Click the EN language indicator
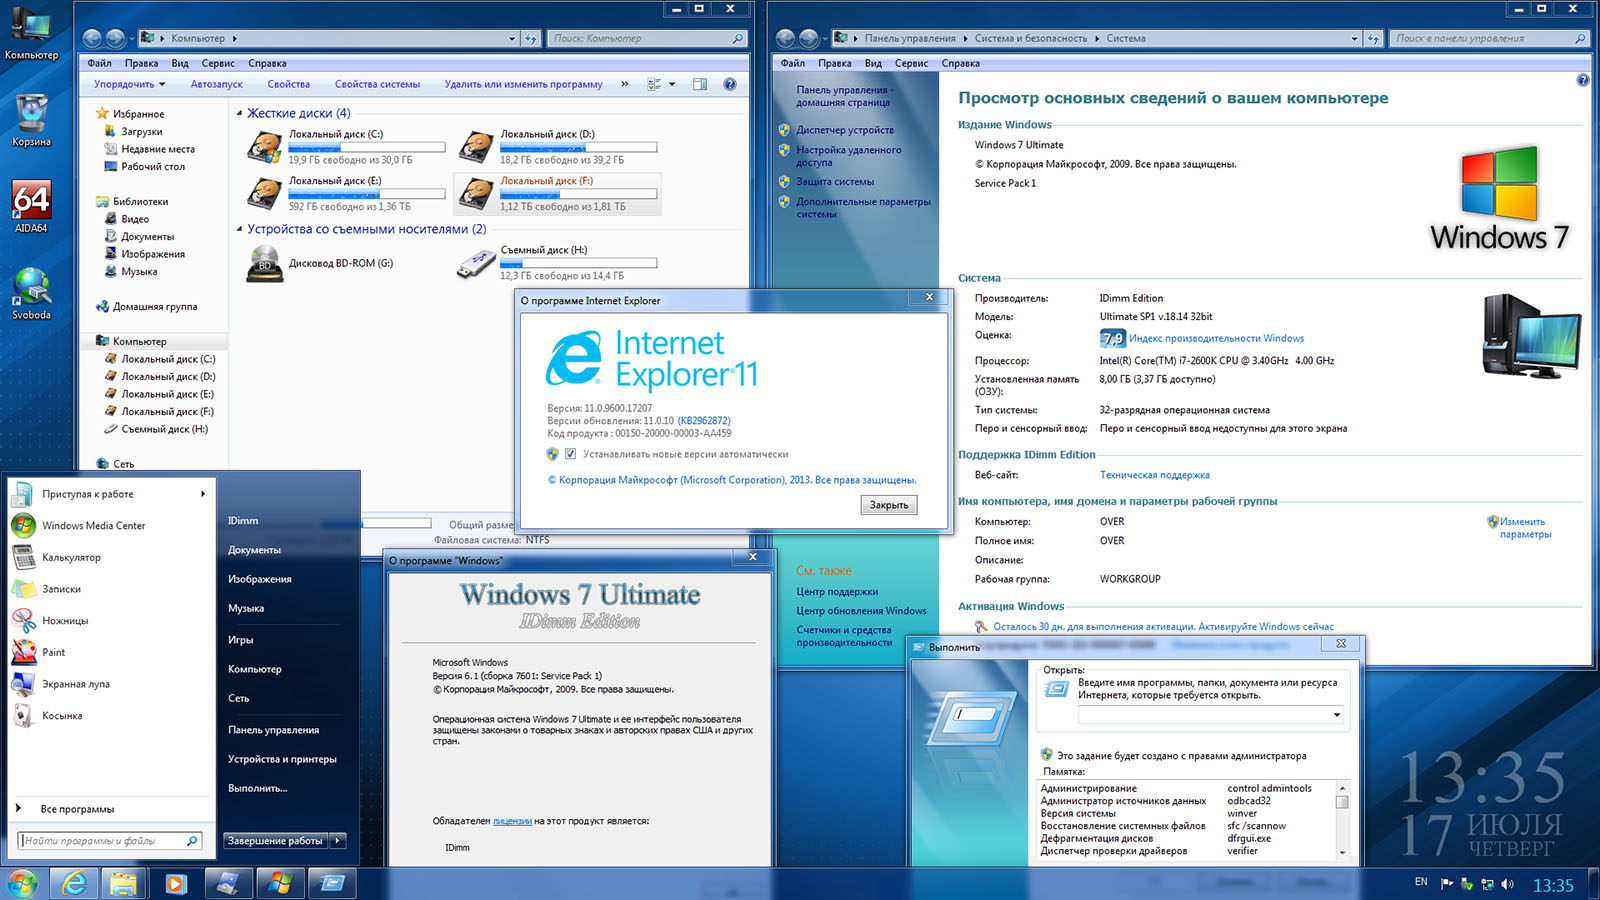The width and height of the screenshot is (1600, 900). tap(1421, 882)
